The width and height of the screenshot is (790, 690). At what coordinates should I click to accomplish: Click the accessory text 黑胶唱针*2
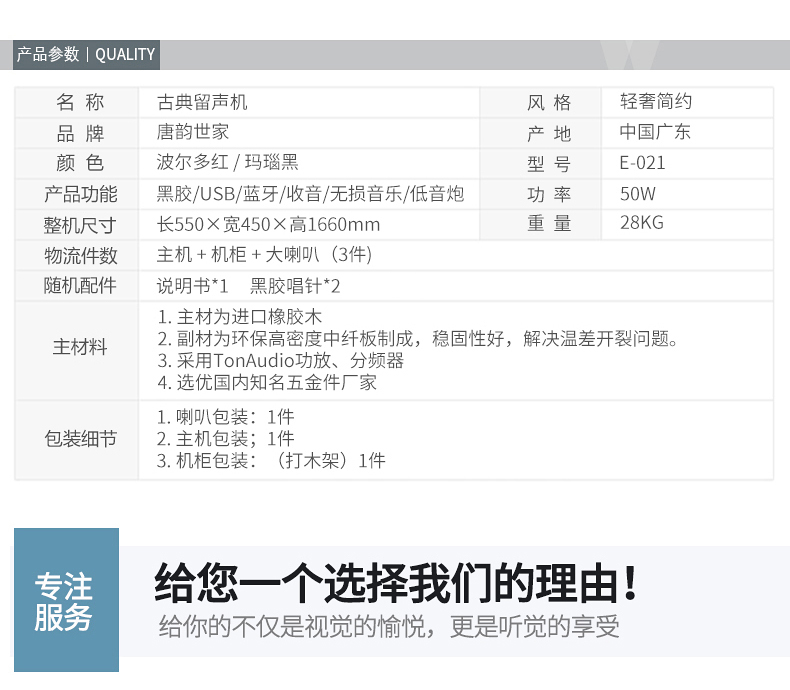coord(295,286)
